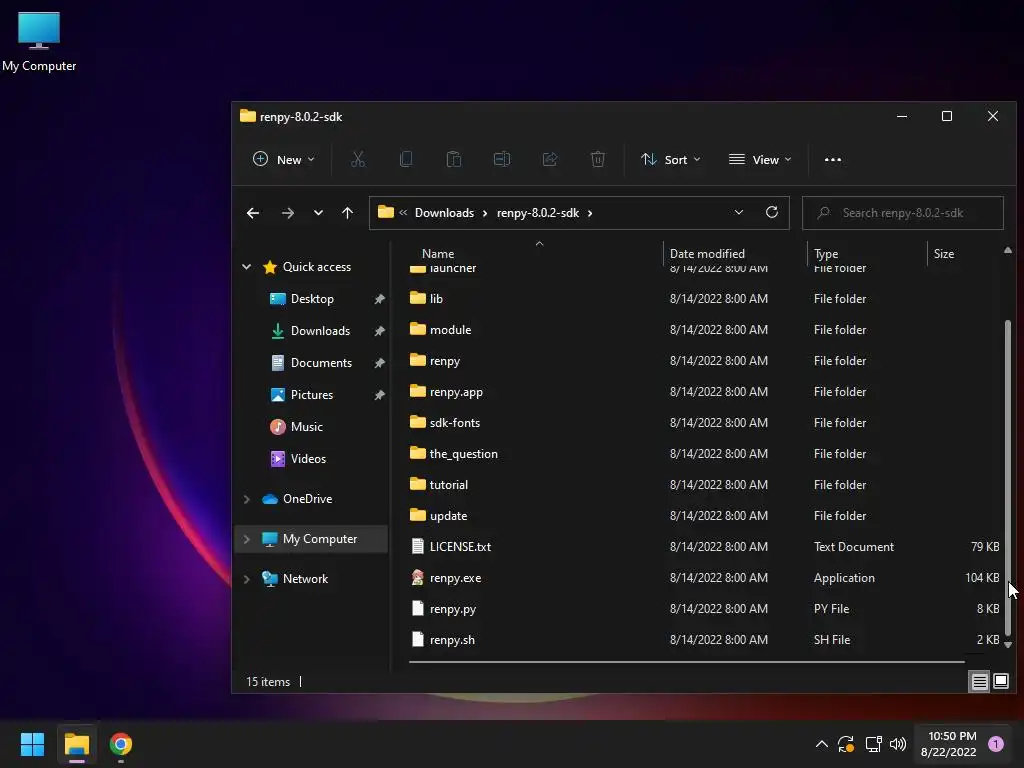Click the Cut scissors icon in toolbar
This screenshot has width=1024, height=768.
[358, 159]
